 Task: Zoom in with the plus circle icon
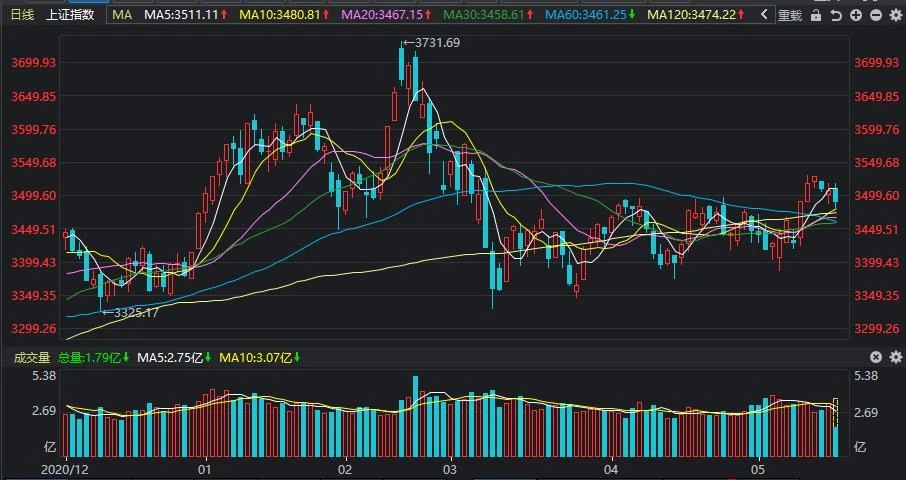point(856,16)
